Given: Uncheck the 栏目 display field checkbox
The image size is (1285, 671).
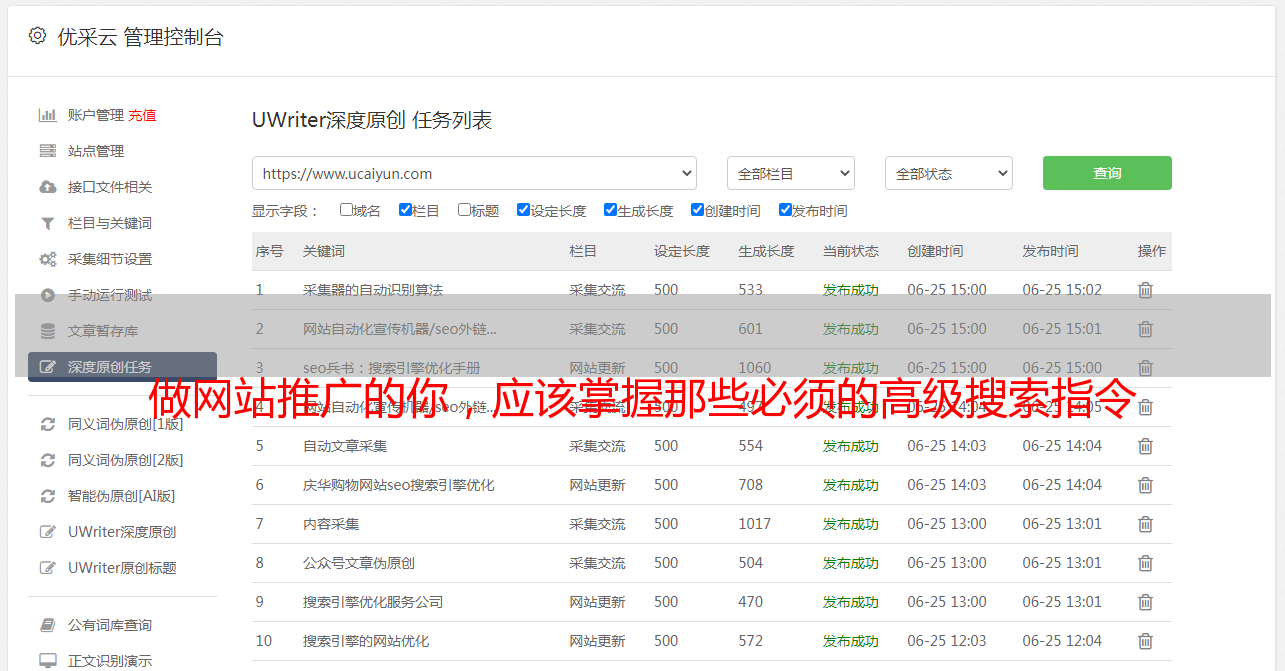Looking at the screenshot, I should tap(405, 210).
